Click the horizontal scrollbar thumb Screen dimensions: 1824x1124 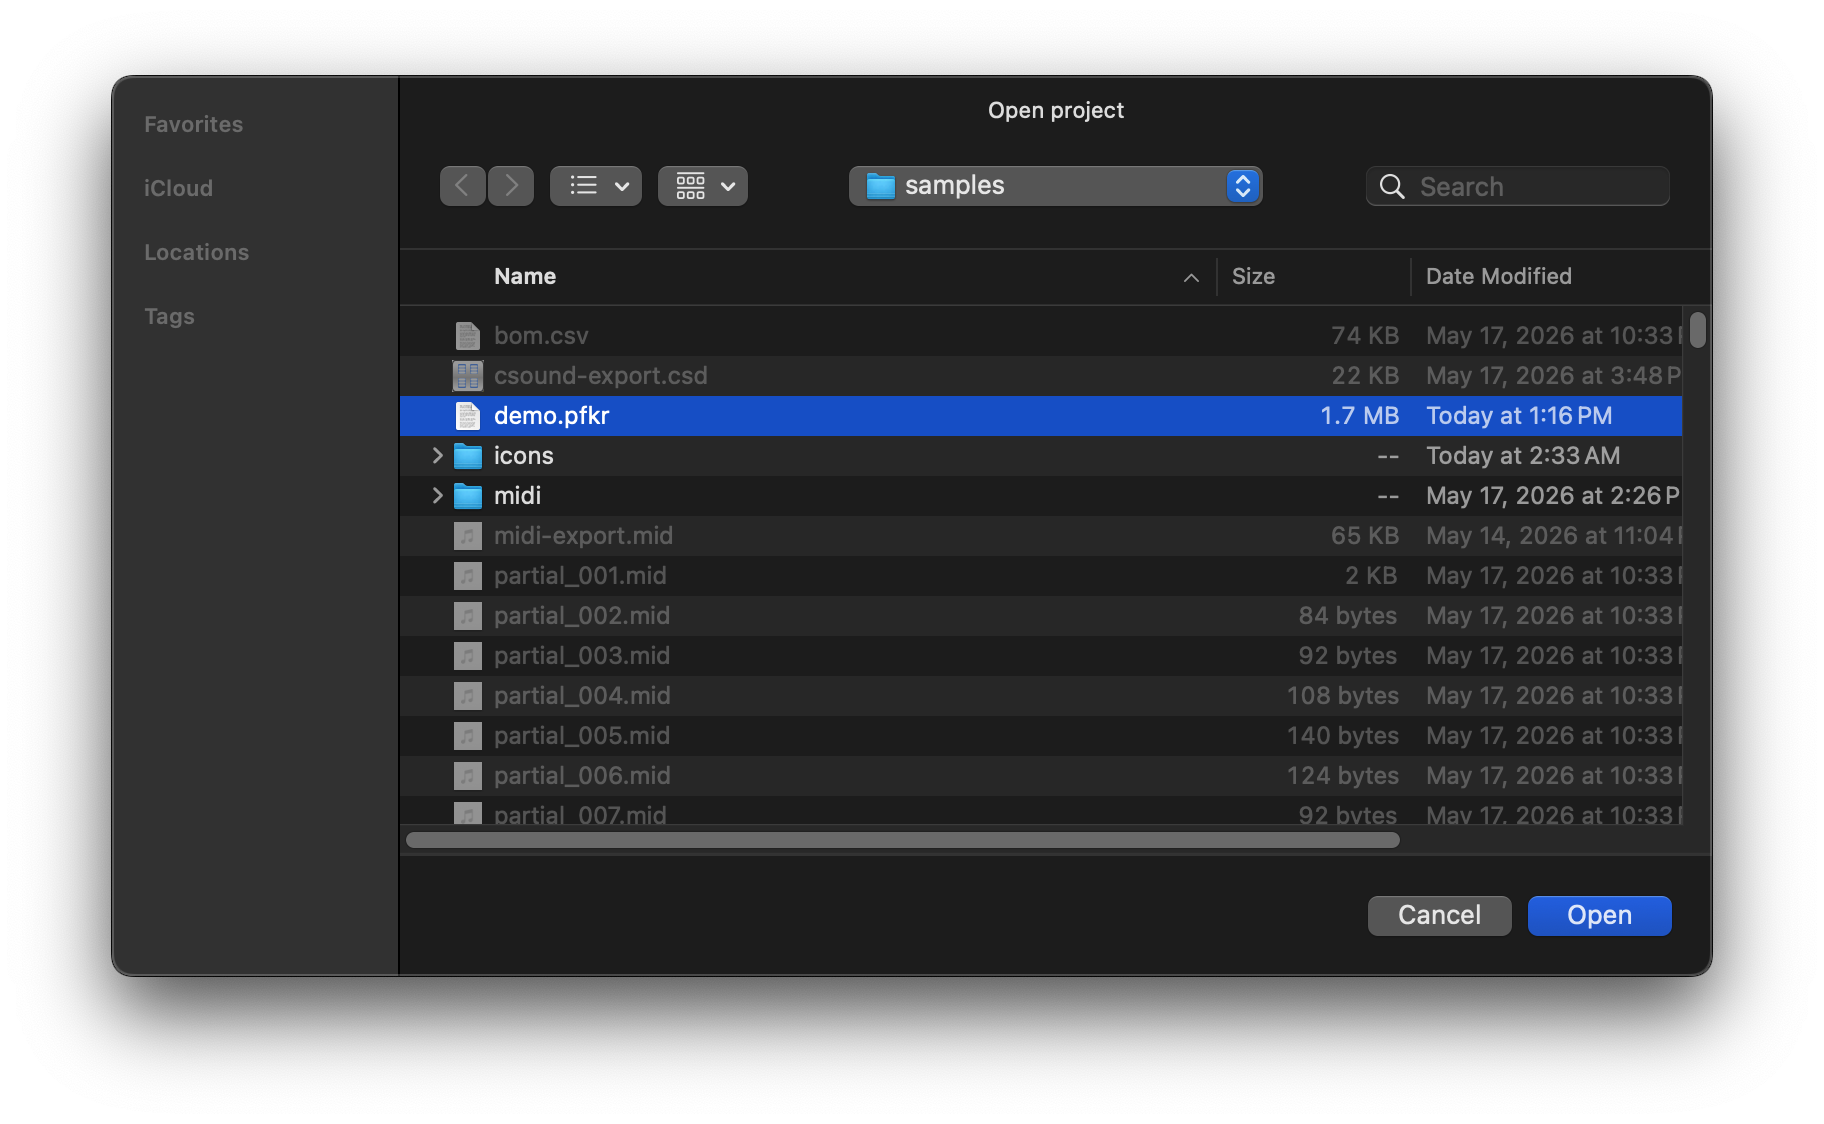point(903,840)
